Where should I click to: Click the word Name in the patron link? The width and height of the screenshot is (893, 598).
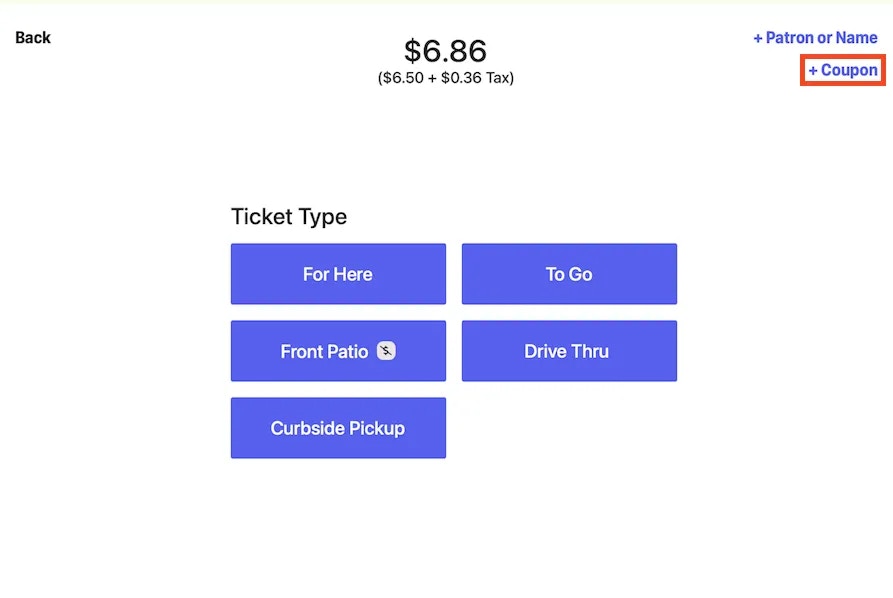[857, 38]
